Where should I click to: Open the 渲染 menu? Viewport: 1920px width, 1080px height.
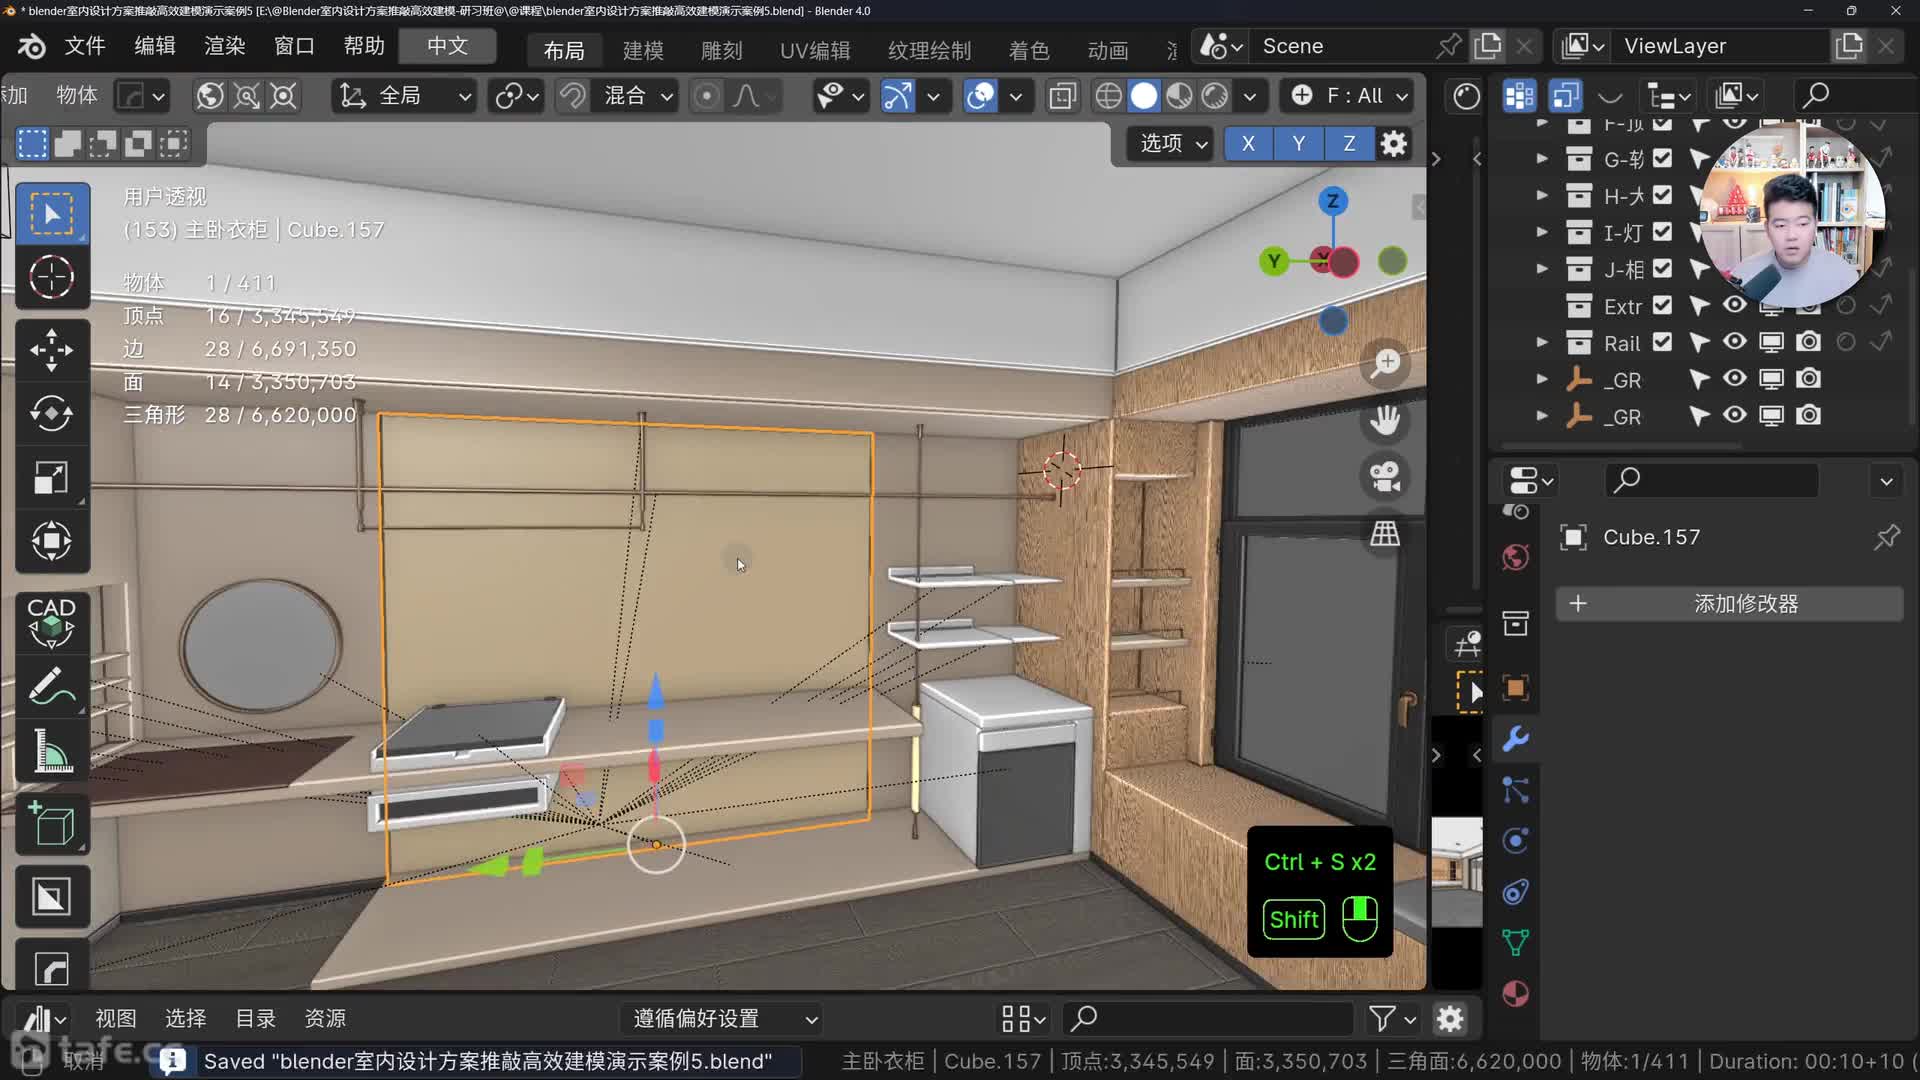(x=224, y=46)
